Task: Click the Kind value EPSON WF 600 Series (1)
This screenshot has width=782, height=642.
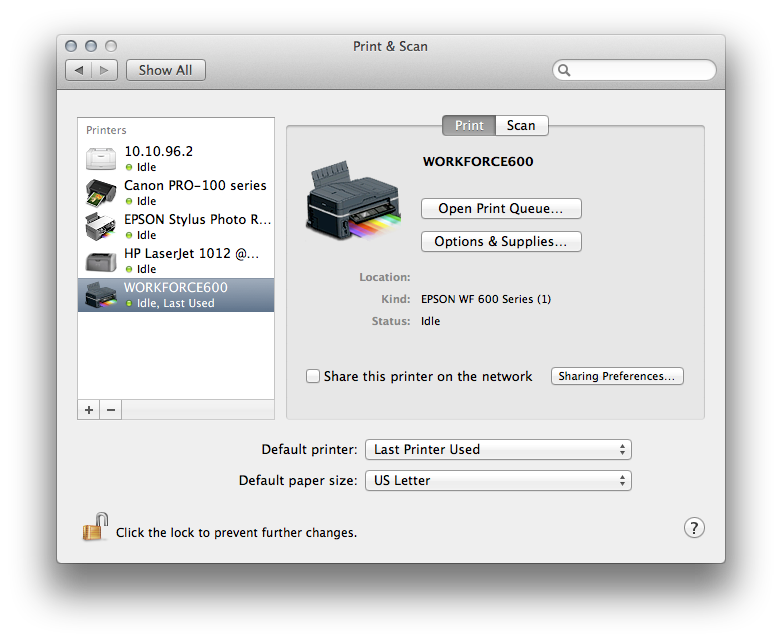Action: (486, 299)
